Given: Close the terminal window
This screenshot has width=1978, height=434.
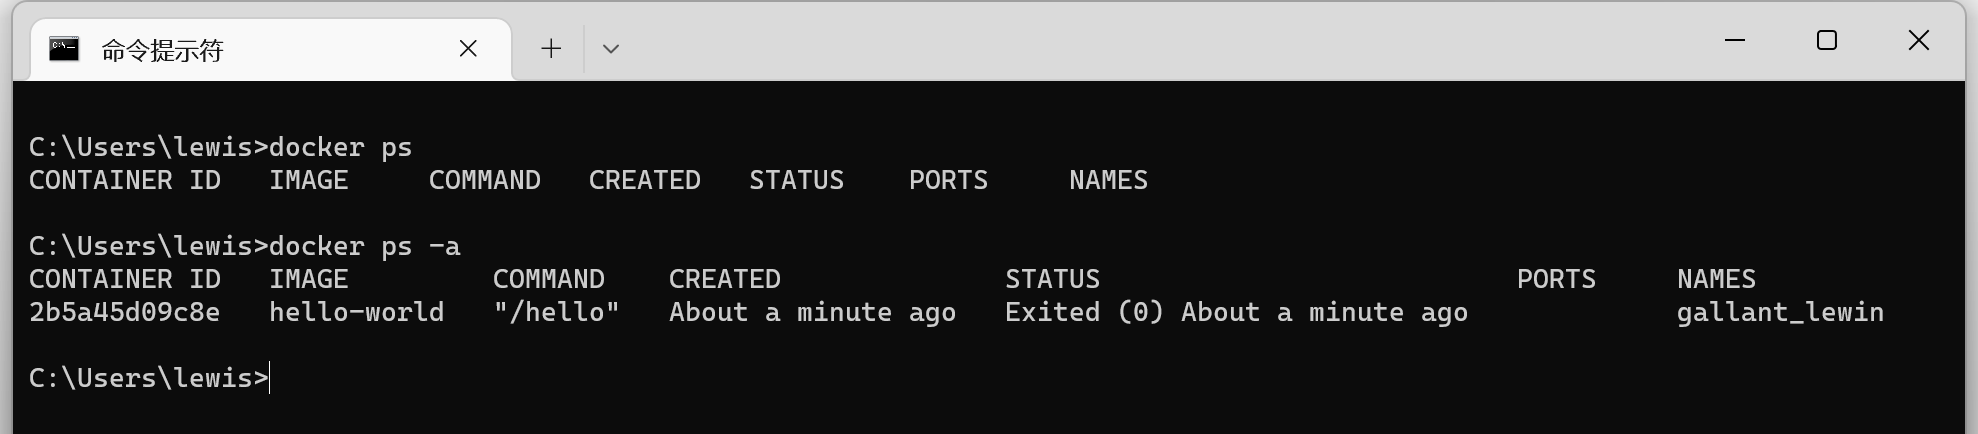Looking at the screenshot, I should 1919,41.
